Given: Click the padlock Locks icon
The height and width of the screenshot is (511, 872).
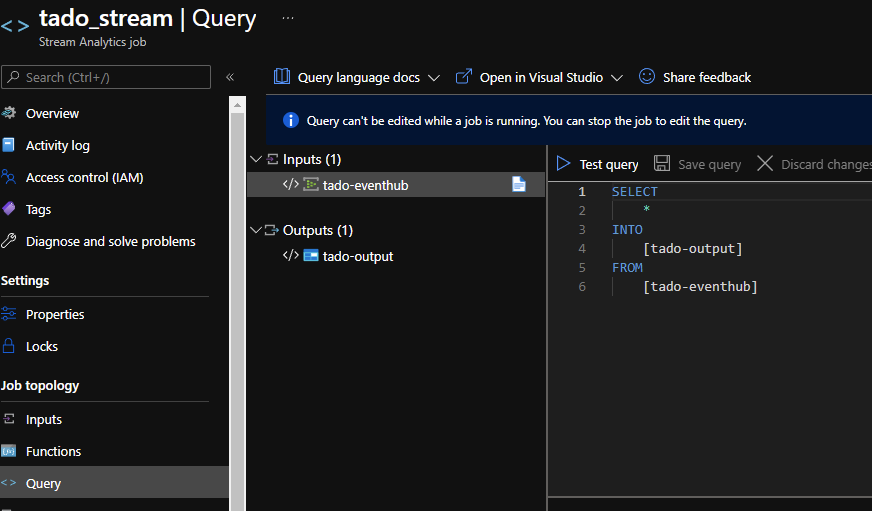Looking at the screenshot, I should click(8, 346).
